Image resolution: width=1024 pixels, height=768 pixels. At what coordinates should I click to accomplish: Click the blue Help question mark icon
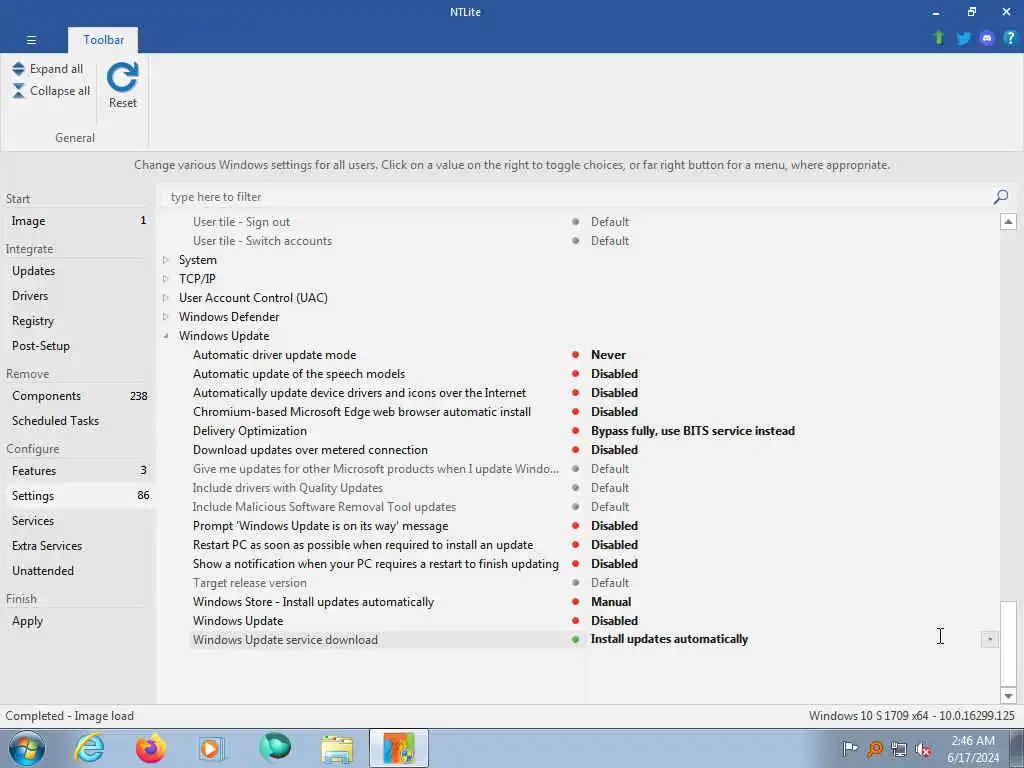coord(1010,38)
